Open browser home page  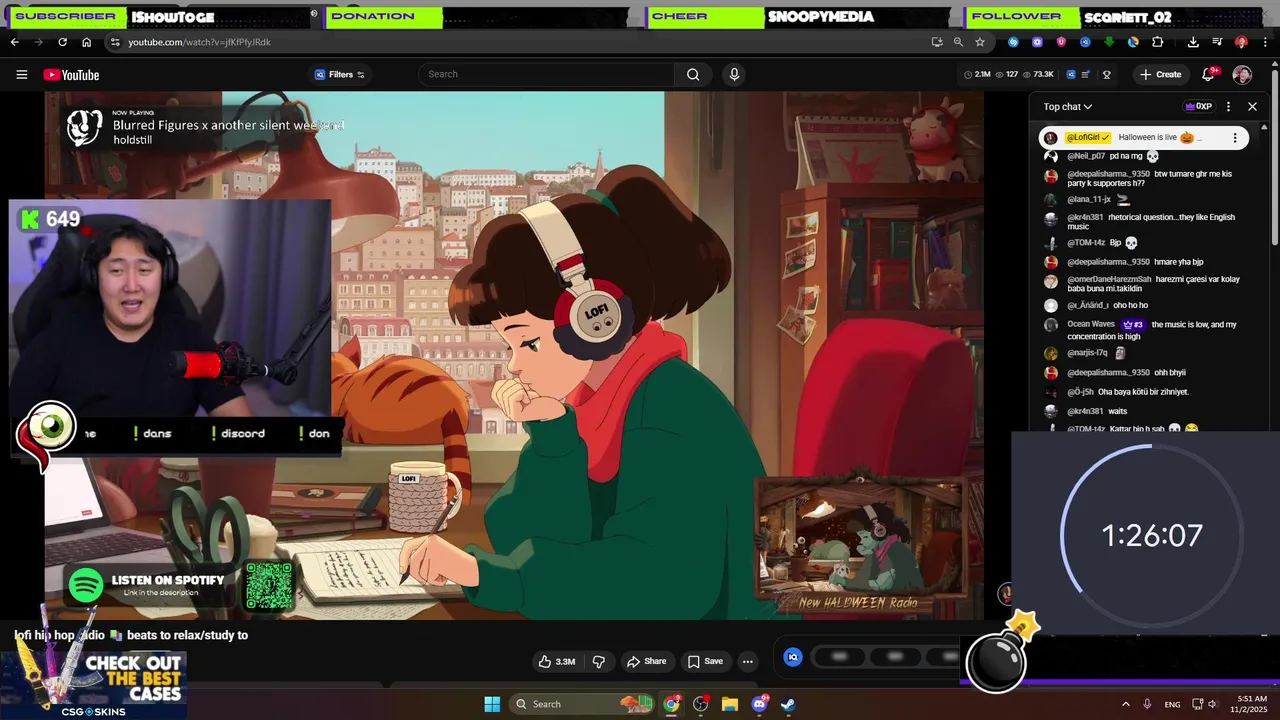tap(86, 42)
